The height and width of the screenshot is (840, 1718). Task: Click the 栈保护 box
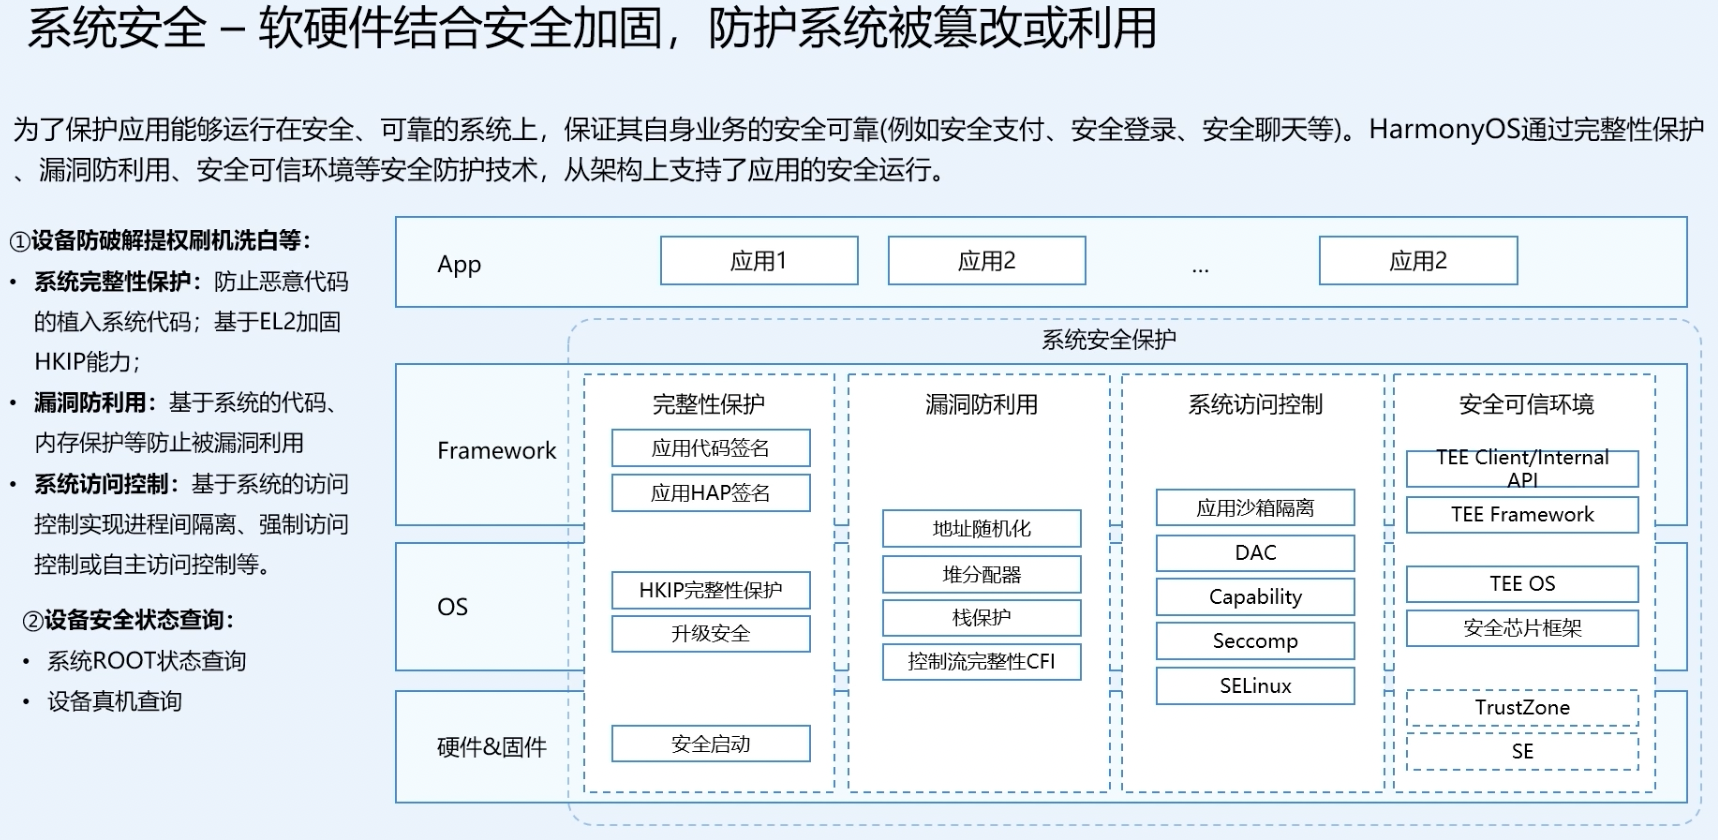click(x=982, y=618)
